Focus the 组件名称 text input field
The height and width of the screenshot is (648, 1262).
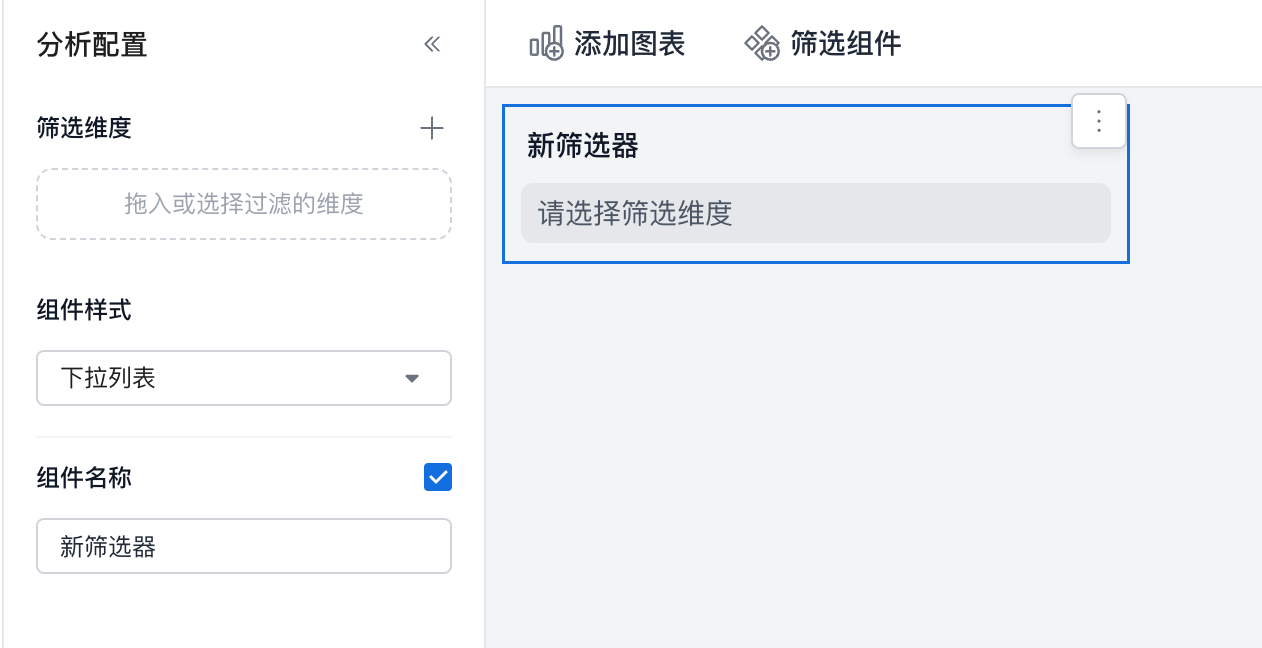243,546
